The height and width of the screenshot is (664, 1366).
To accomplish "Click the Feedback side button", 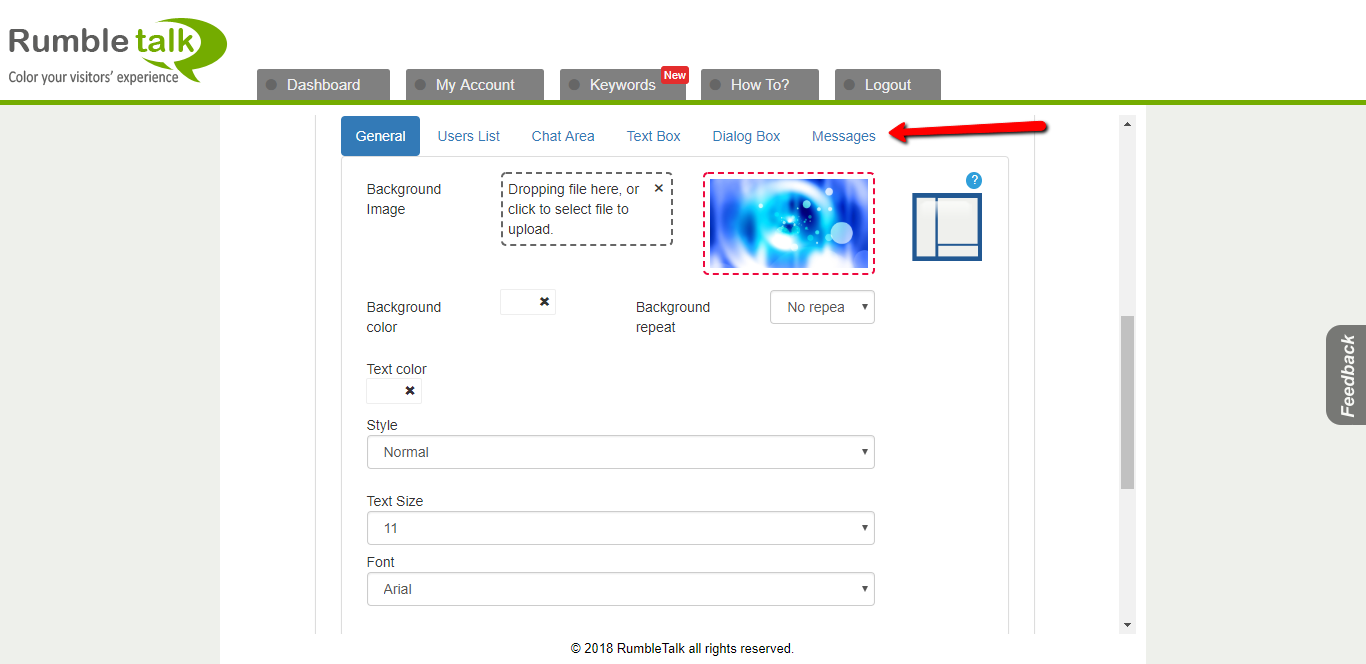I will click(1347, 375).
